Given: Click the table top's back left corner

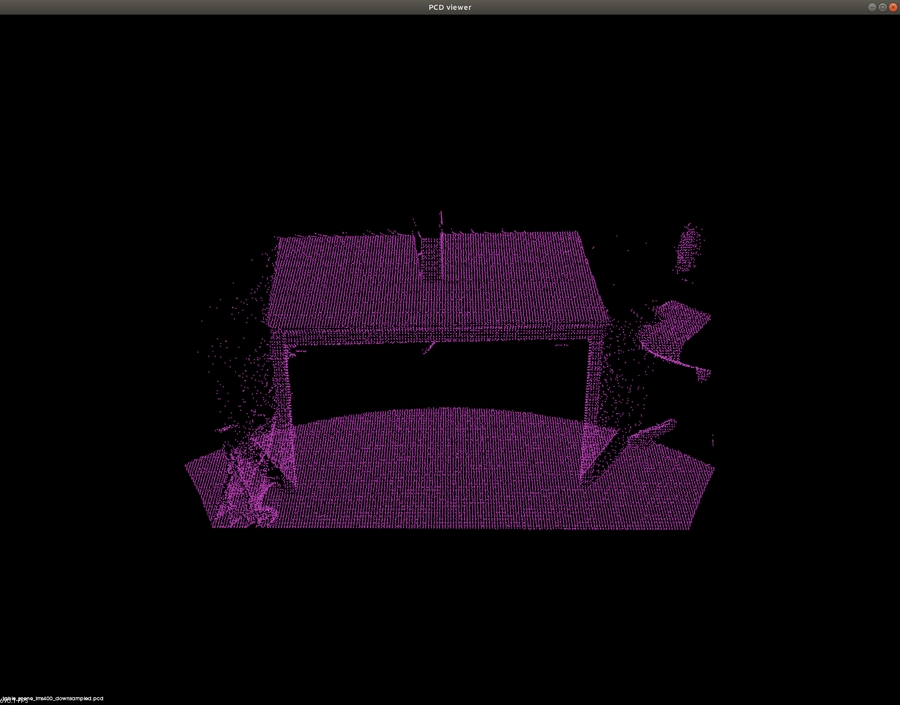Looking at the screenshot, I should point(282,240).
